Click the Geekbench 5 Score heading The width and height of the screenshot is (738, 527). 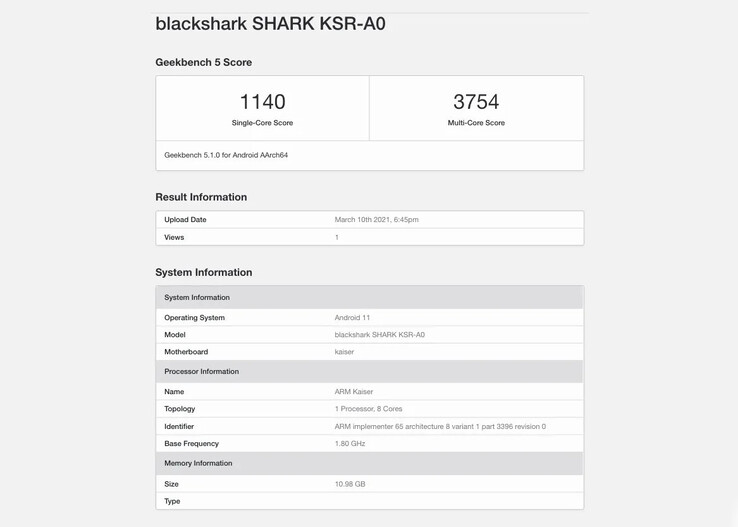pos(203,62)
